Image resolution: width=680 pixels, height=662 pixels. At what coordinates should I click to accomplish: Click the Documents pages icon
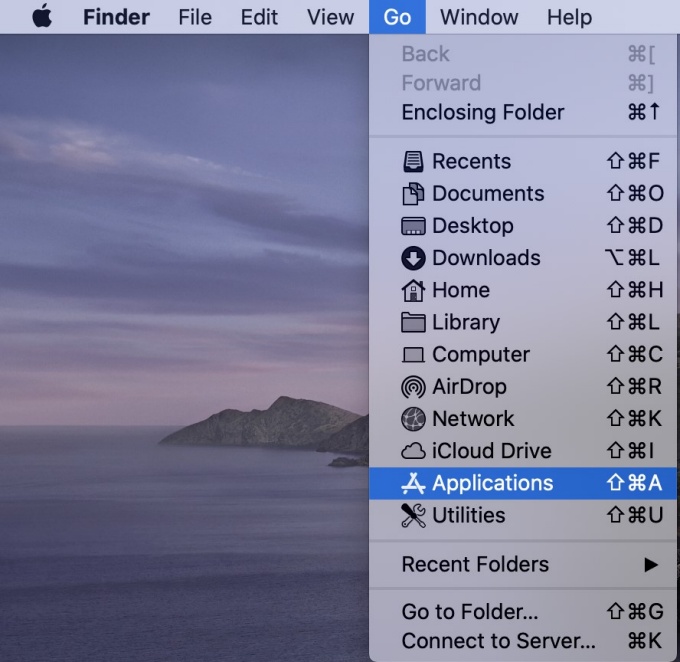point(413,193)
